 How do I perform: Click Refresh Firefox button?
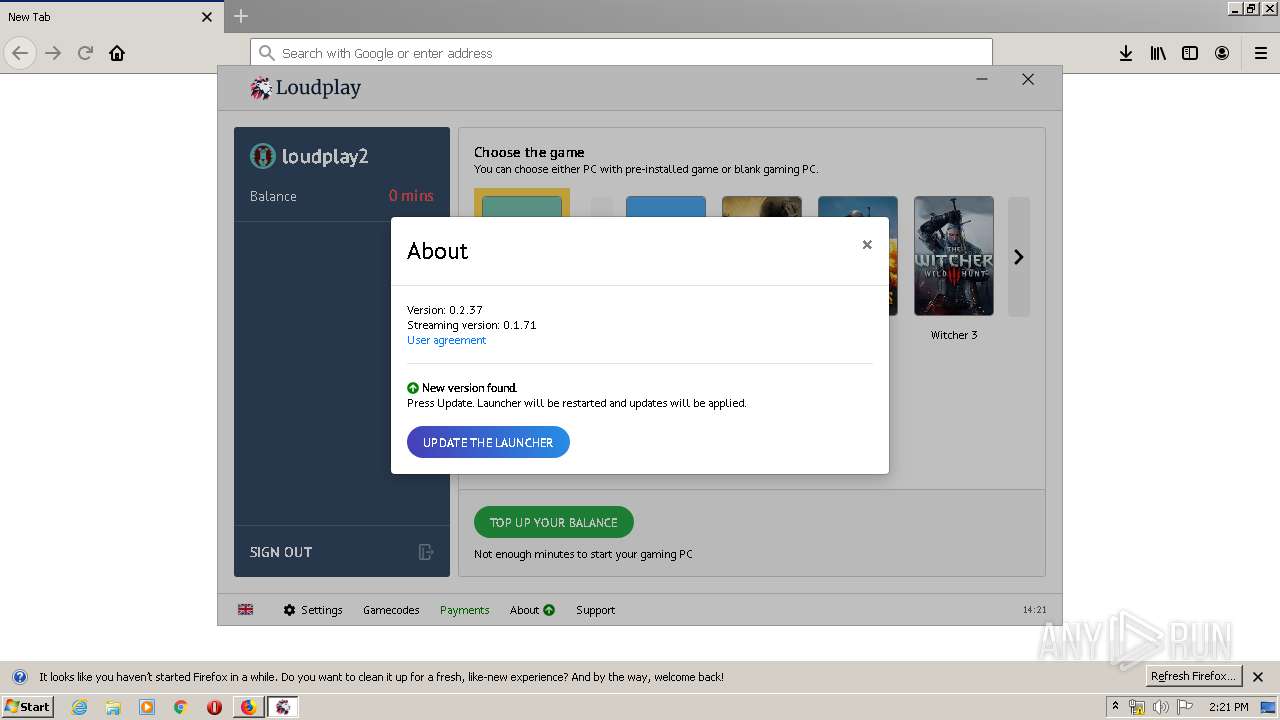click(1194, 676)
